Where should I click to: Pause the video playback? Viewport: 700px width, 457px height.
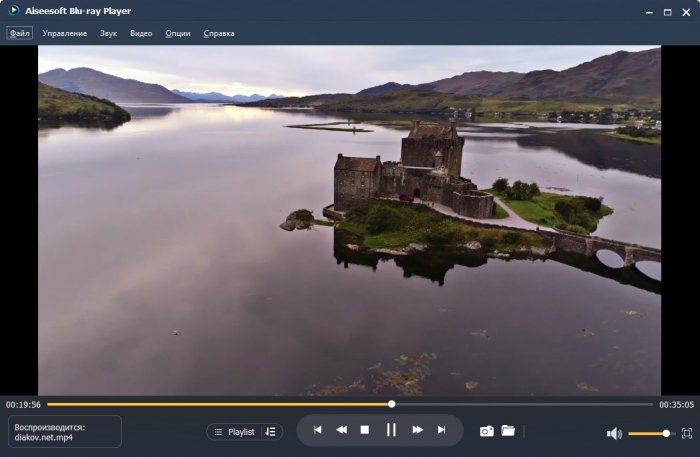391,430
